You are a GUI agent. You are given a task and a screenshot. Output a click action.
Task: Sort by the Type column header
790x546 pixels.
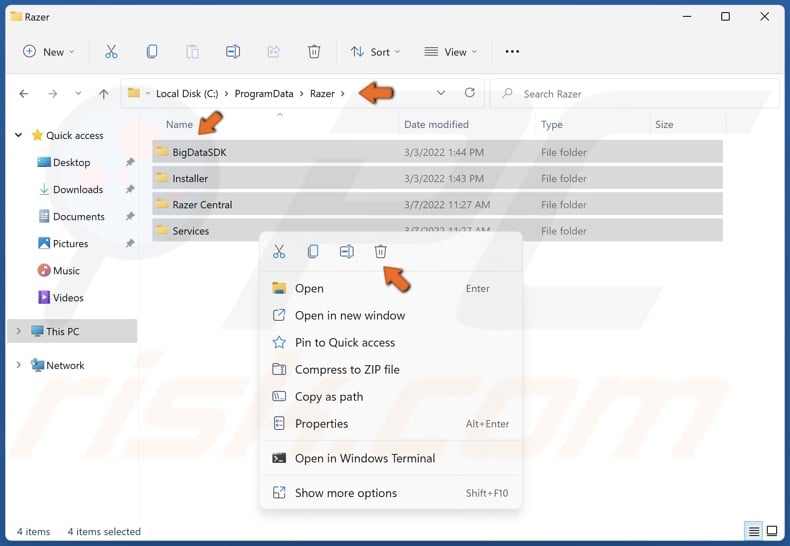[552, 124]
